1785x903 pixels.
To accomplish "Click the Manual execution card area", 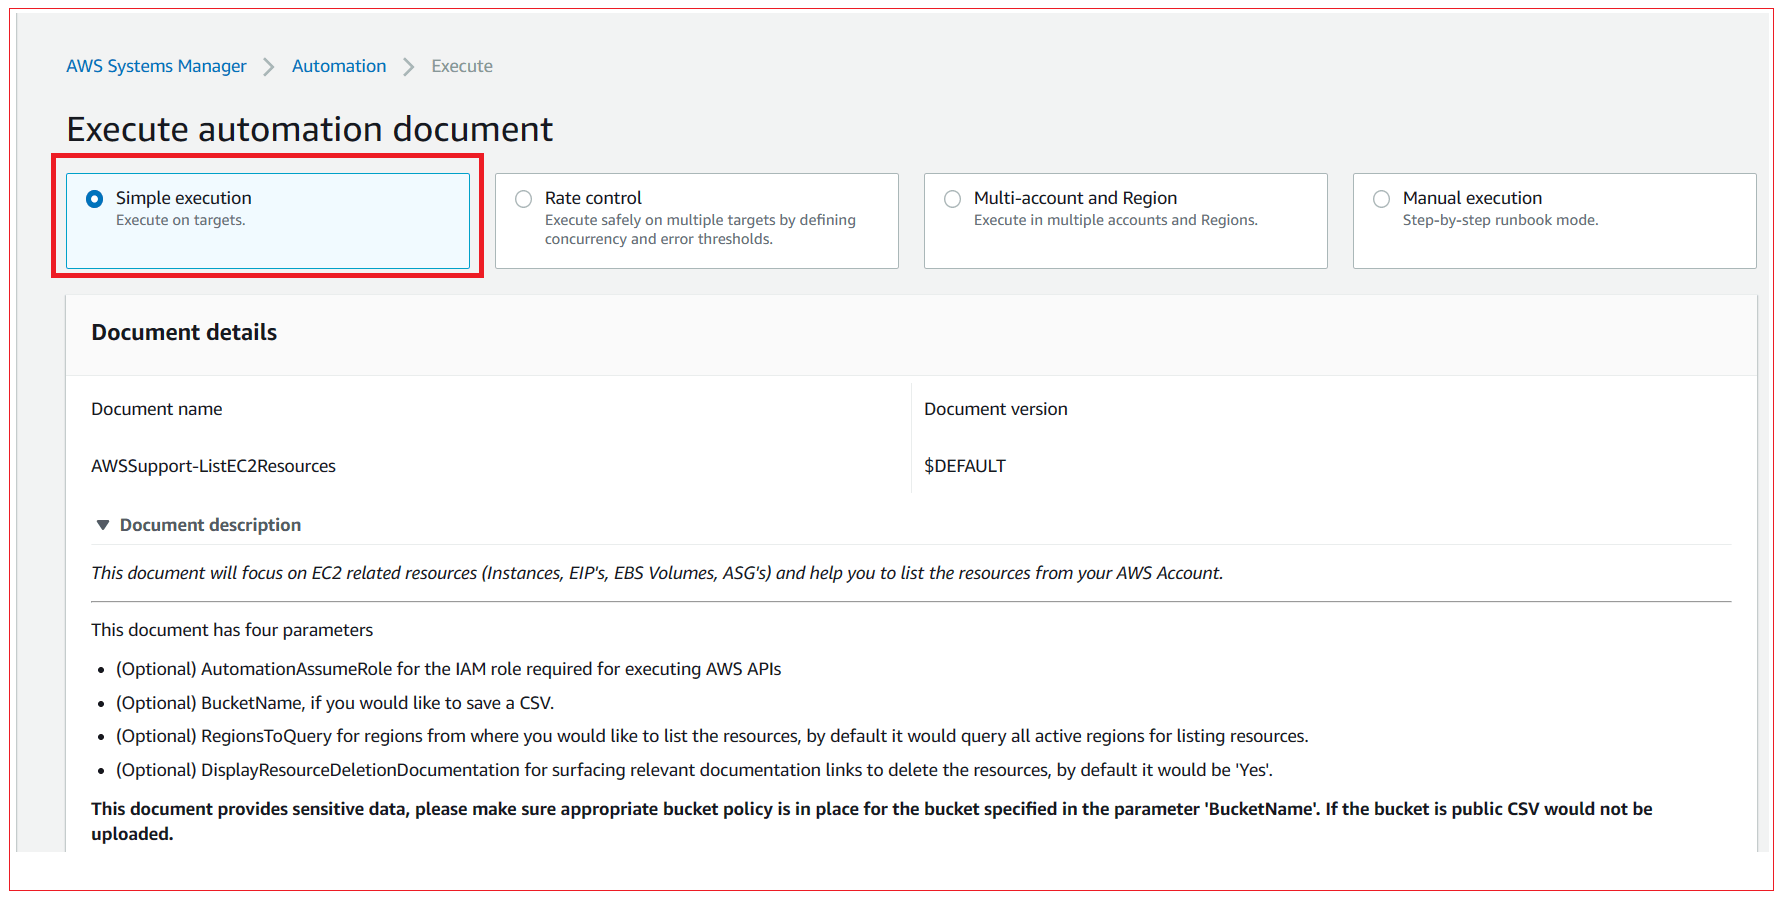I will pyautogui.click(x=1554, y=220).
